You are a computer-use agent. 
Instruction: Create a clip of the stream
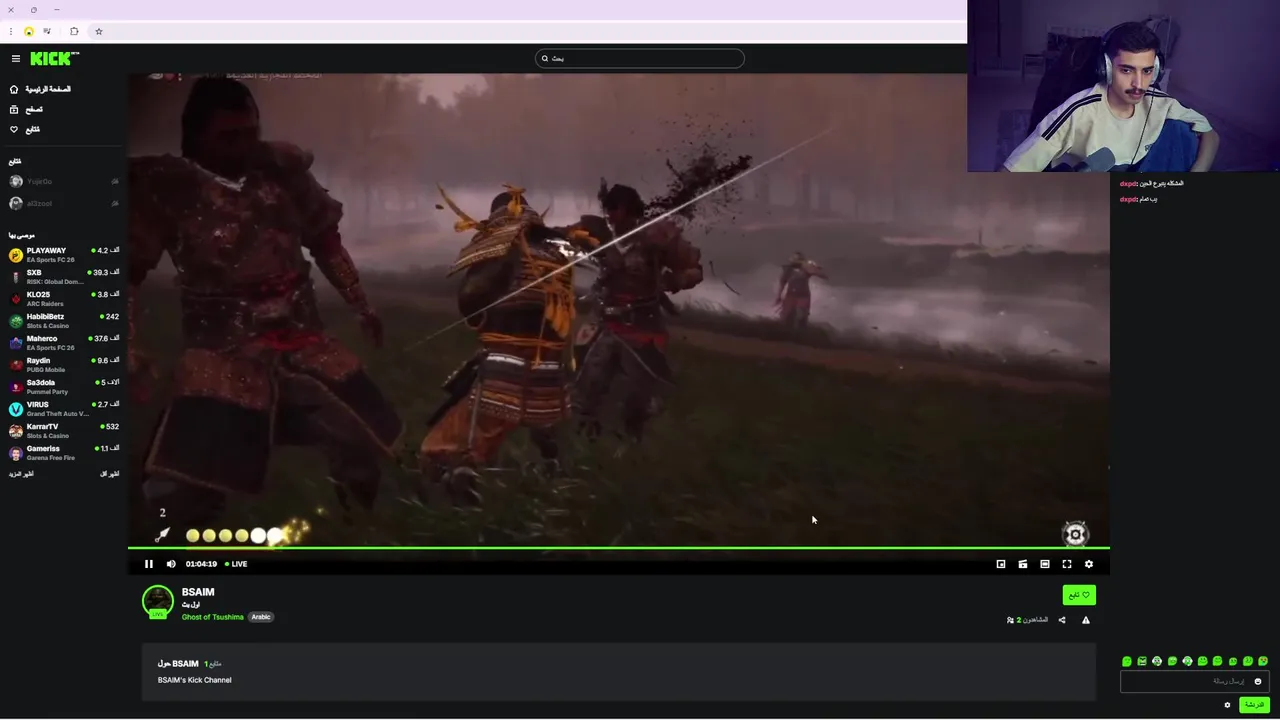tap(1023, 564)
